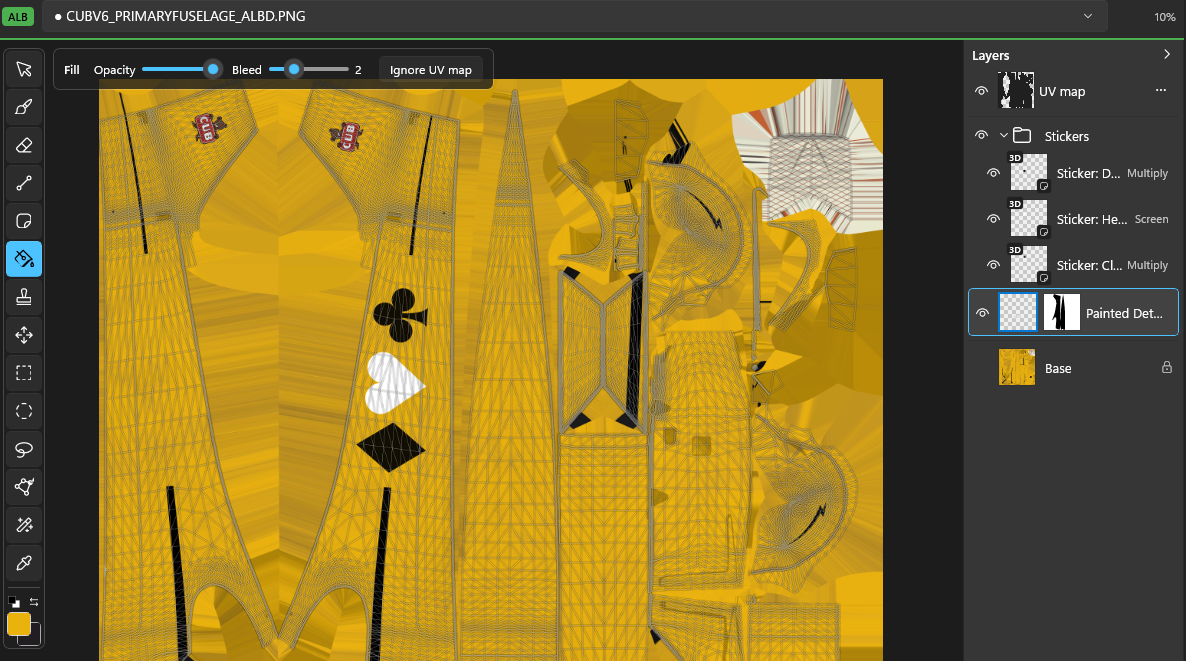Click the Ignore UV map button

tap(430, 70)
